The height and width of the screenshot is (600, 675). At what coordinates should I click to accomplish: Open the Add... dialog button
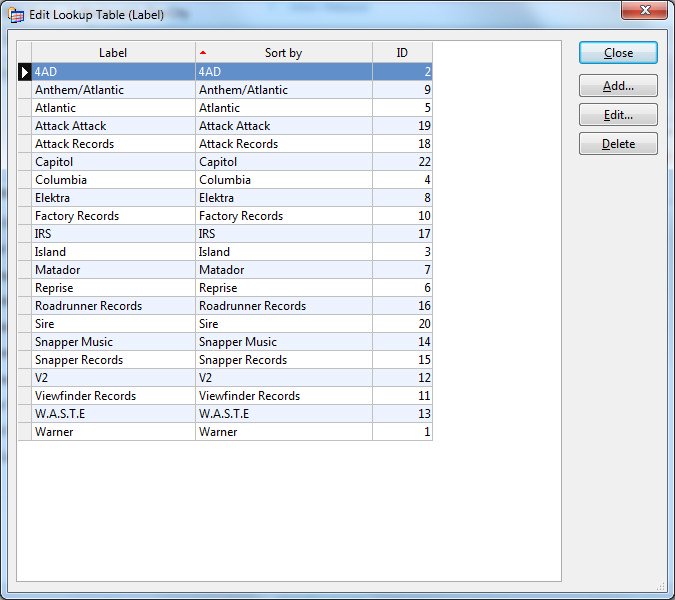tap(618, 87)
